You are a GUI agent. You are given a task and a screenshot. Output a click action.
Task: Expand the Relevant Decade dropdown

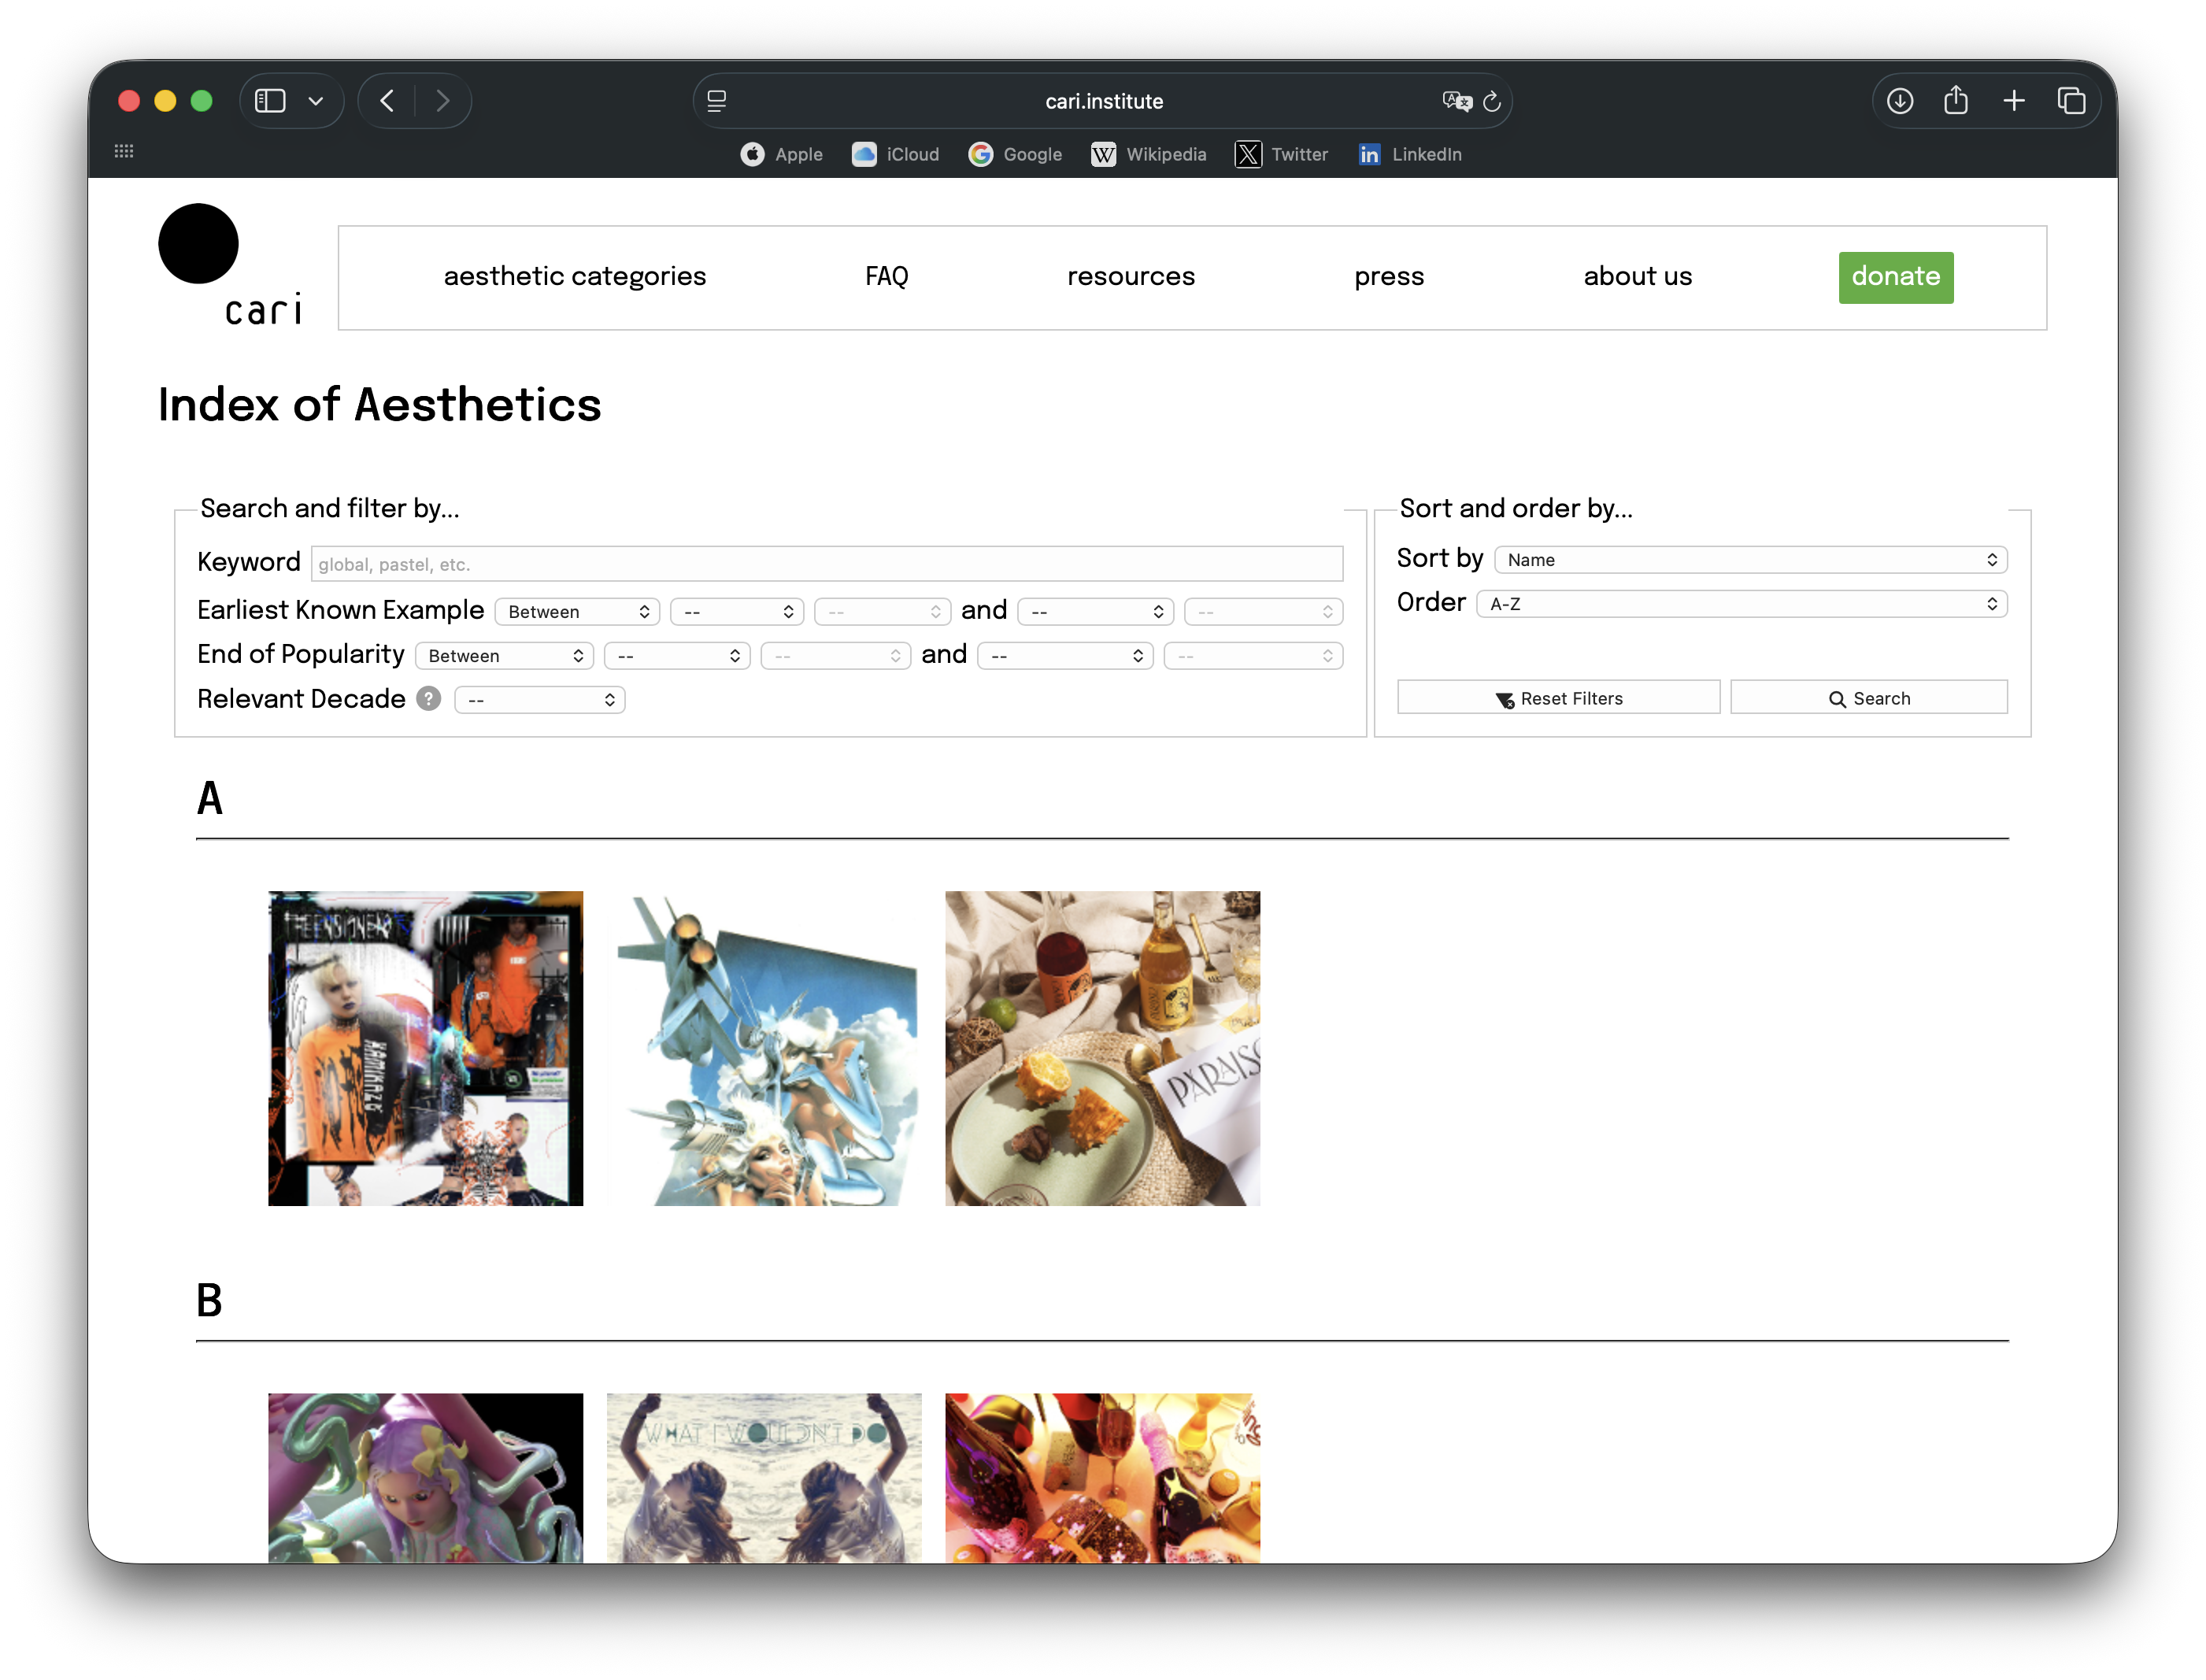[x=540, y=700]
